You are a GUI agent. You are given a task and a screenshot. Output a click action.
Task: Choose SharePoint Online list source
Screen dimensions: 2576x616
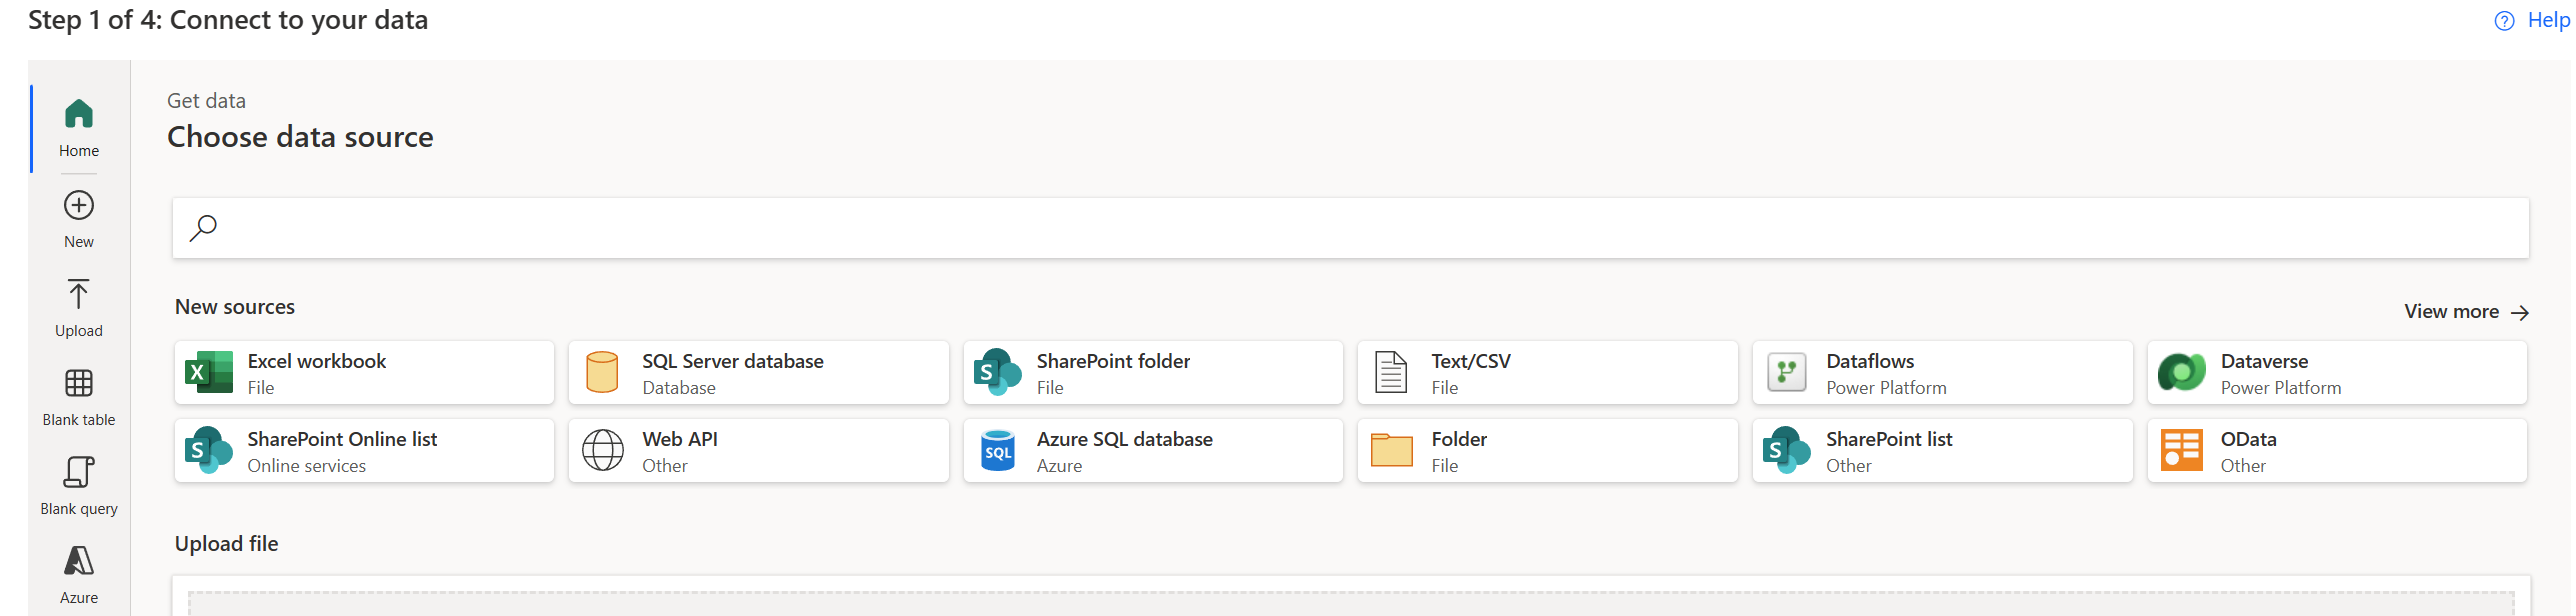pos(364,451)
